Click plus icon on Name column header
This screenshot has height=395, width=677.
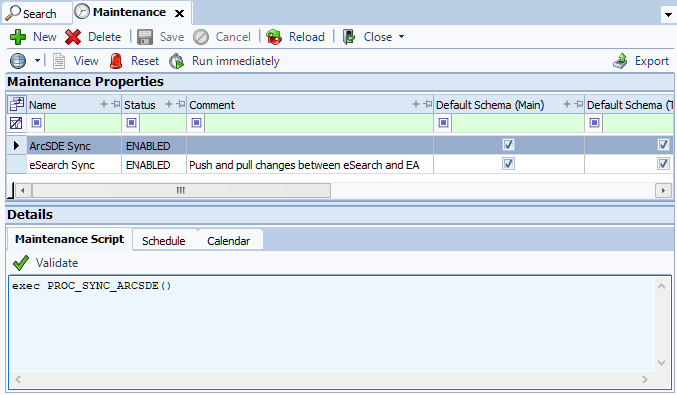pyautogui.click(x=104, y=104)
